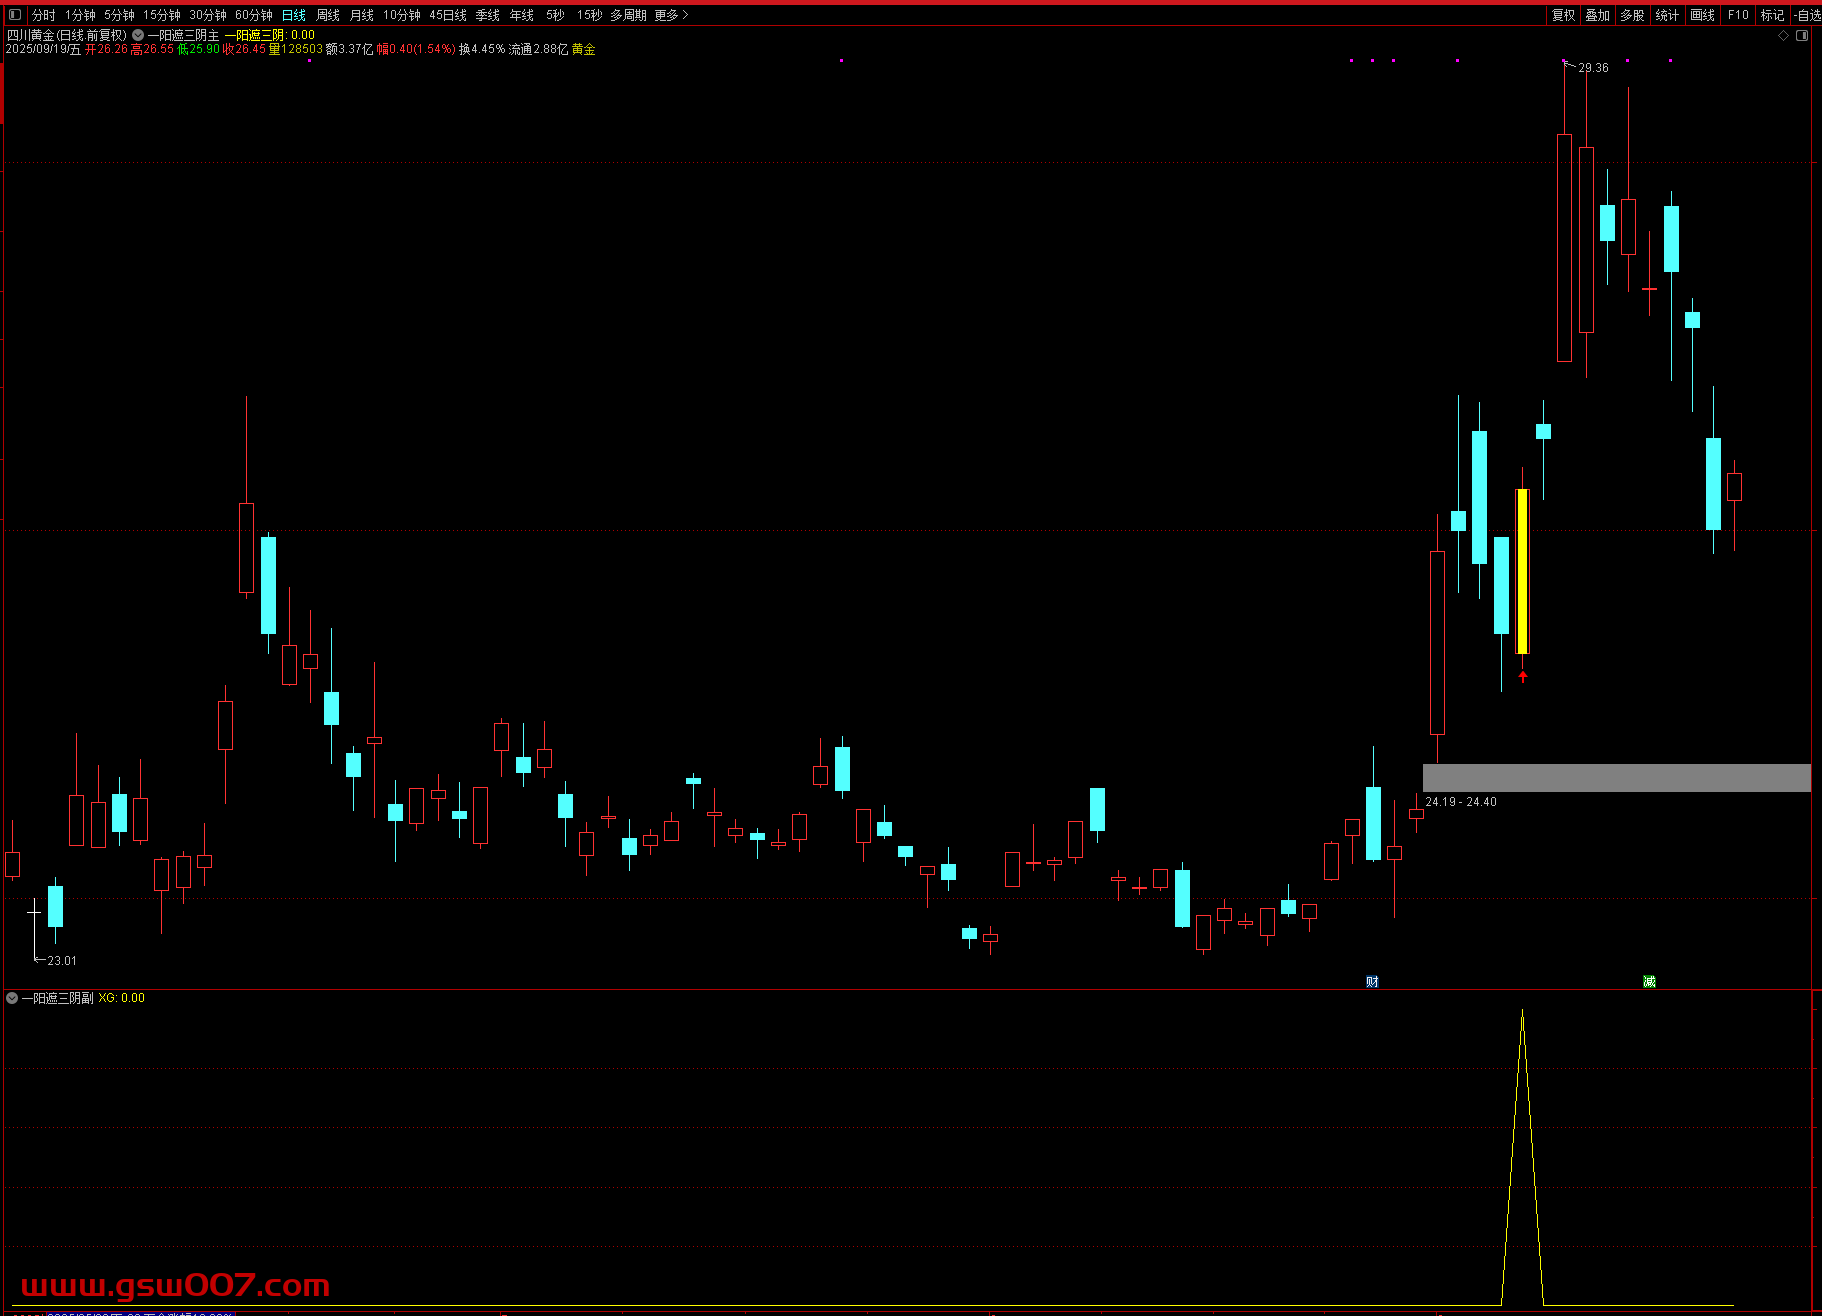Click the 23.01 low price label
1822x1316 pixels.
click(x=62, y=961)
